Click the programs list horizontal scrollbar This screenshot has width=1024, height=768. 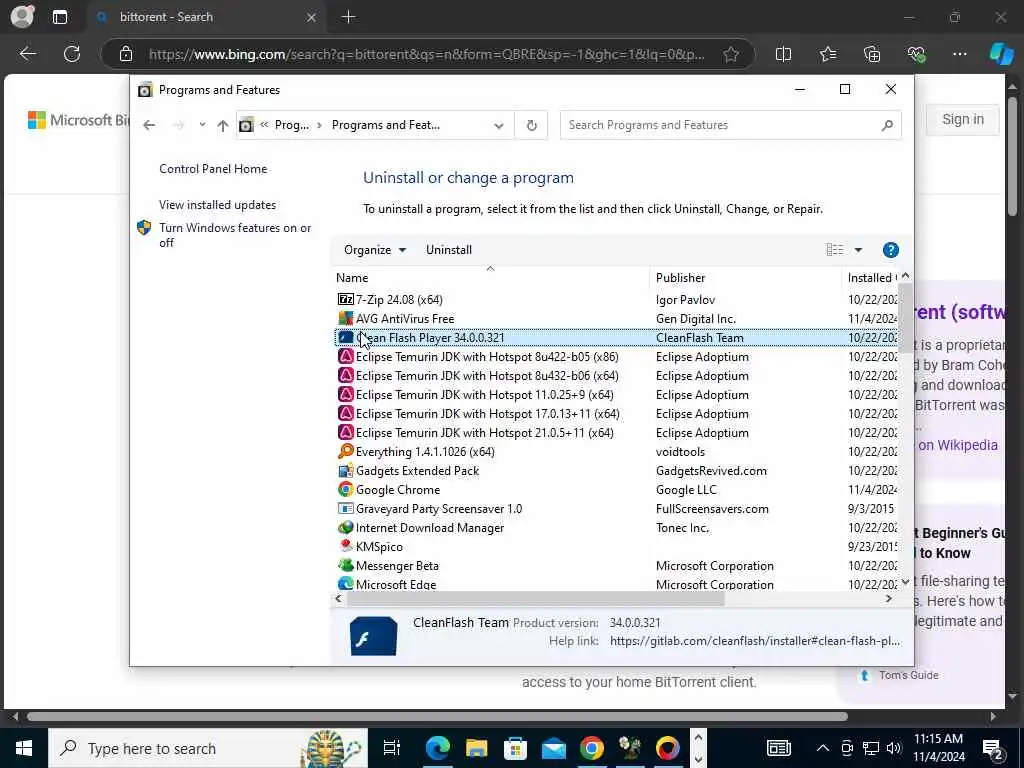[536, 599]
